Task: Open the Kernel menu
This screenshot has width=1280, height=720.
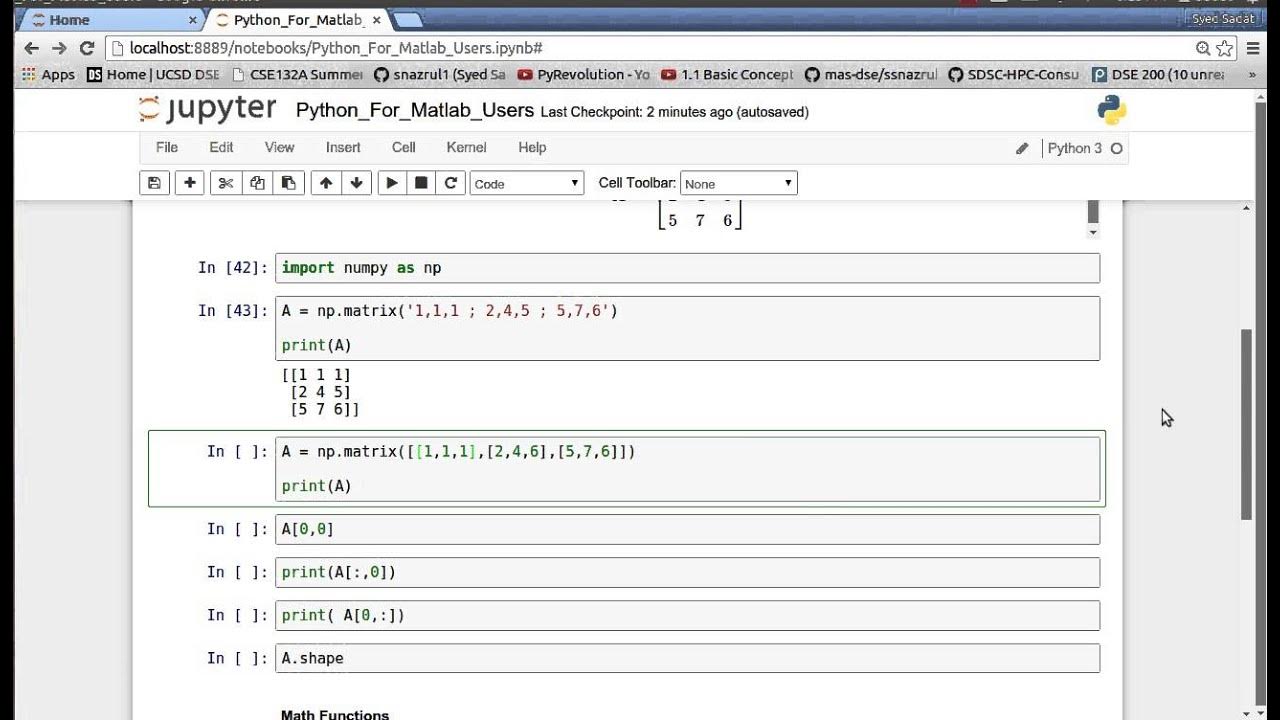Action: 466,147
